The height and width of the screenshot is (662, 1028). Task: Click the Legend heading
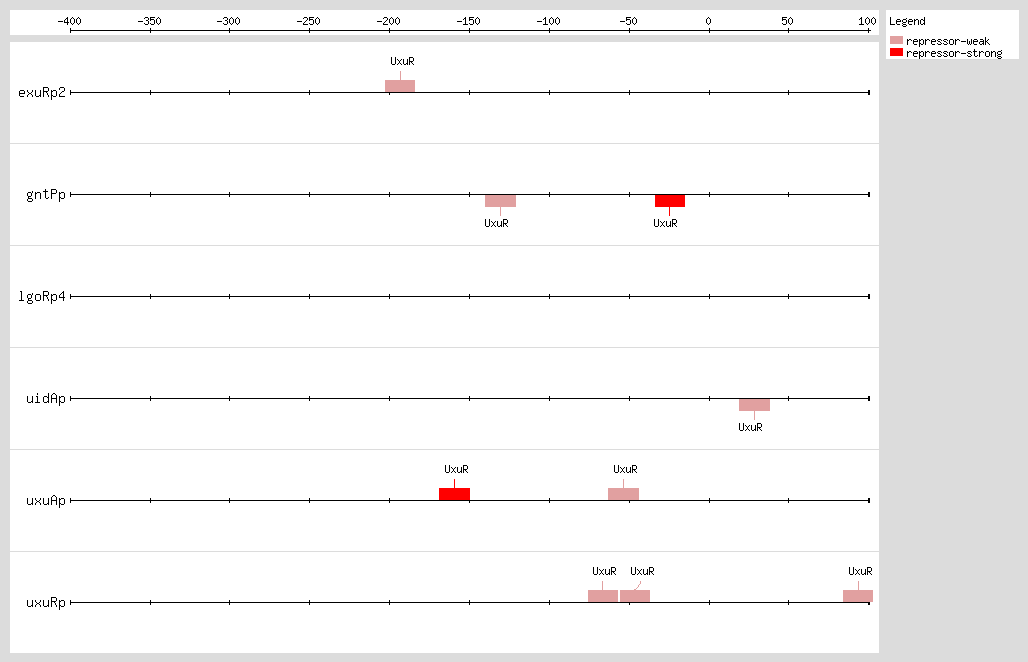pyautogui.click(x=907, y=22)
